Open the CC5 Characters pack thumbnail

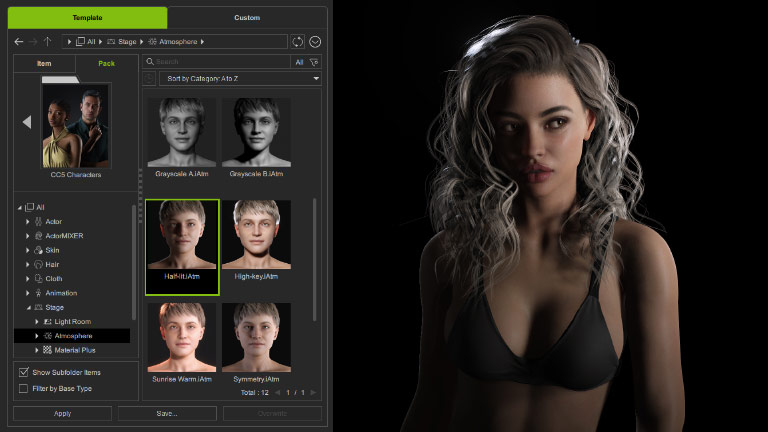coord(76,125)
